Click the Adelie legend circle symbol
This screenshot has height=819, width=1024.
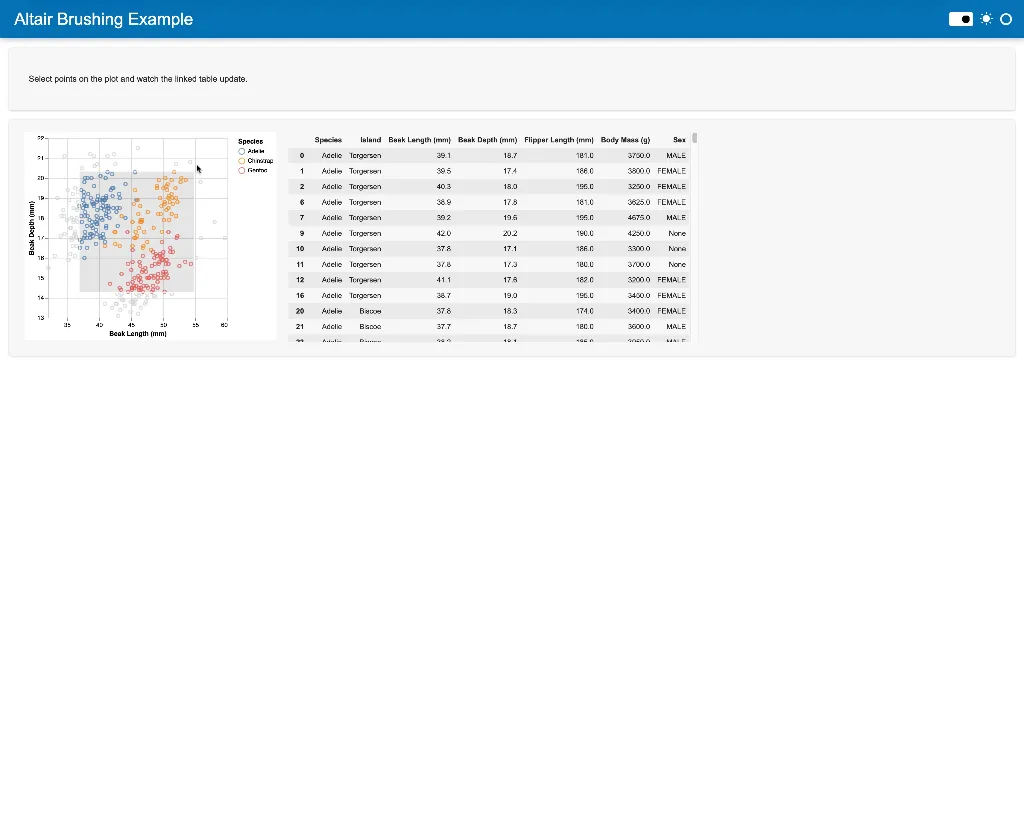coord(242,151)
